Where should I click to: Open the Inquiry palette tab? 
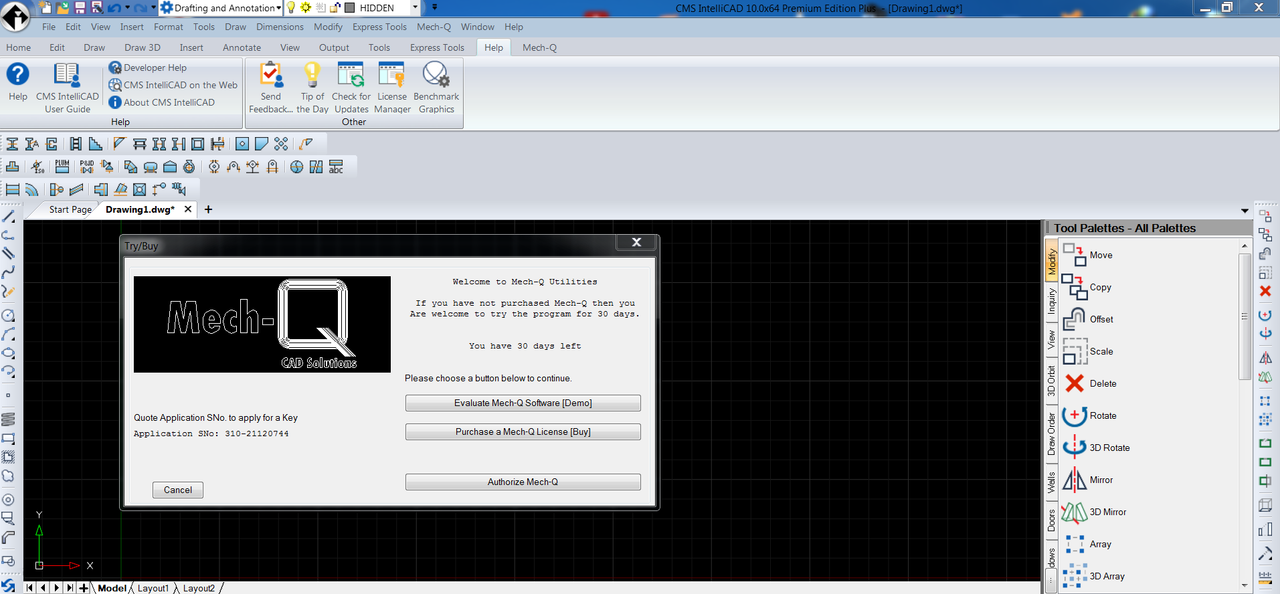pos(1051,303)
